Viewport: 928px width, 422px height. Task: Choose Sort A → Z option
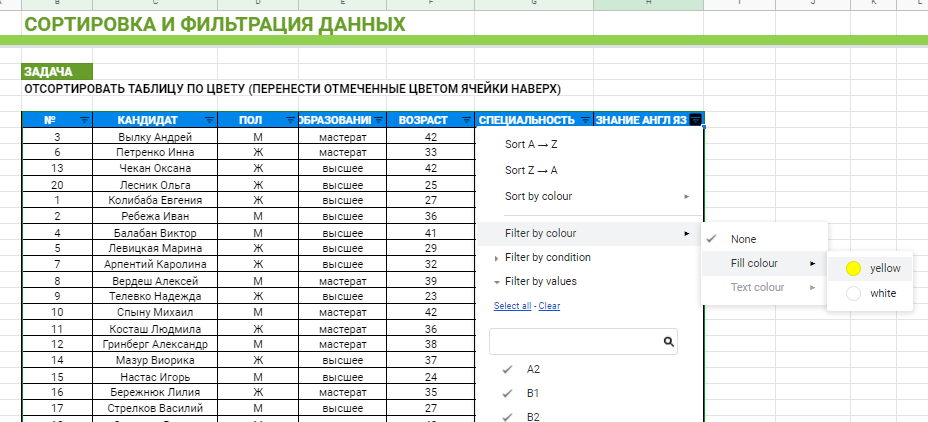click(531, 144)
